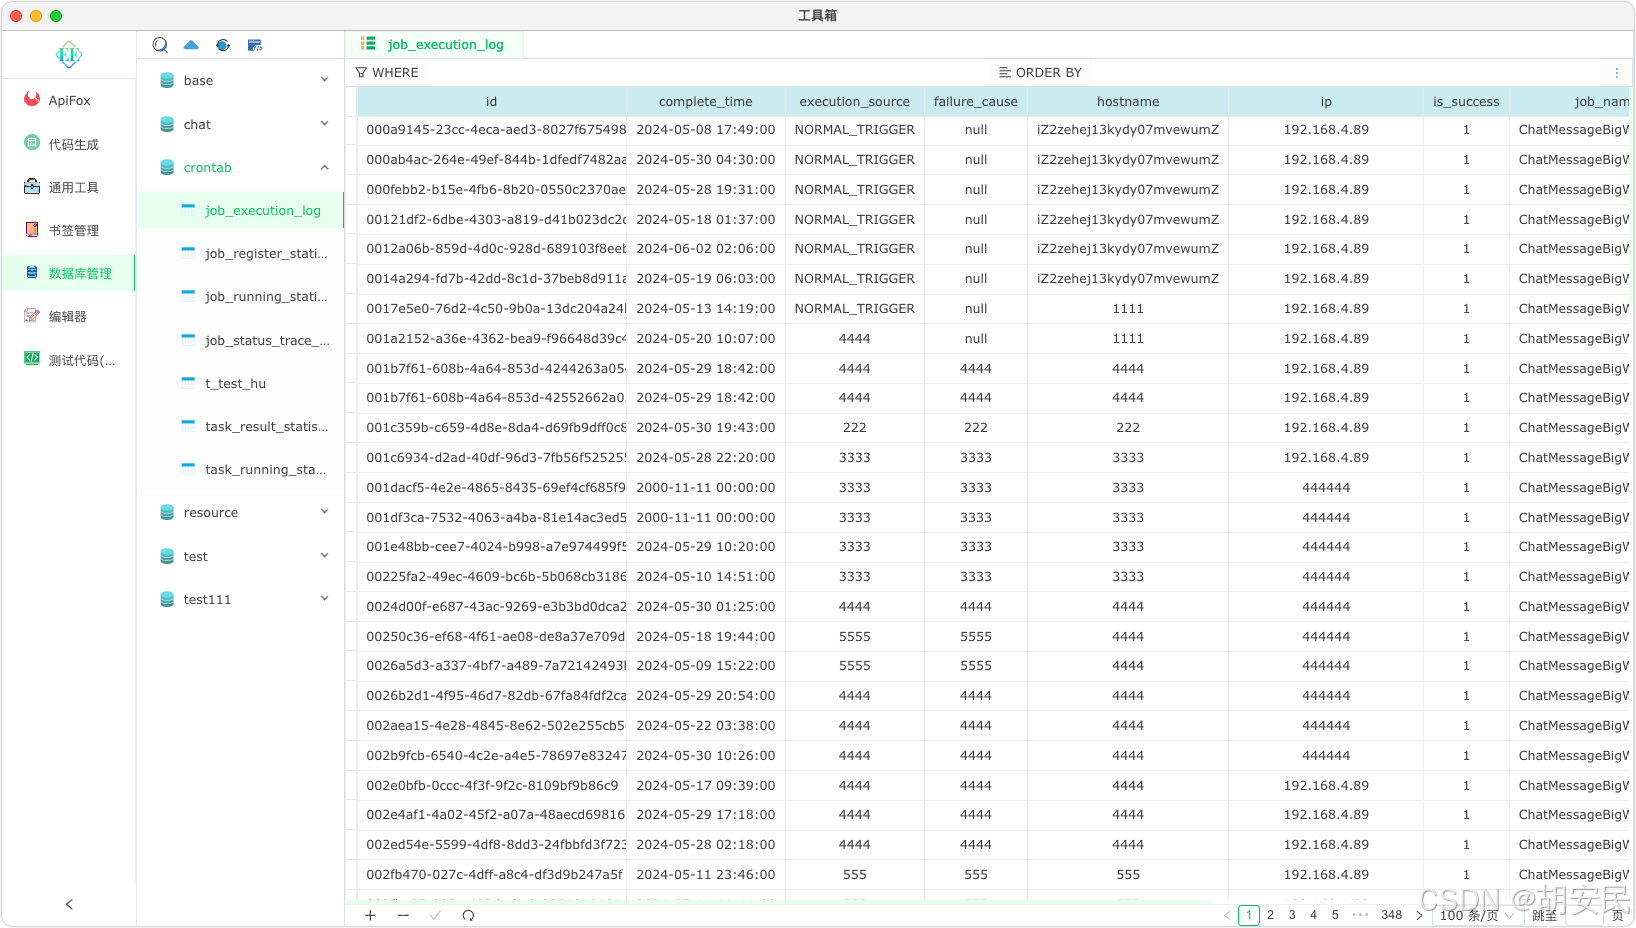Image resolution: width=1636 pixels, height=928 pixels.
Task: Click the ORDER BY label to add sorting
Action: [1048, 73]
